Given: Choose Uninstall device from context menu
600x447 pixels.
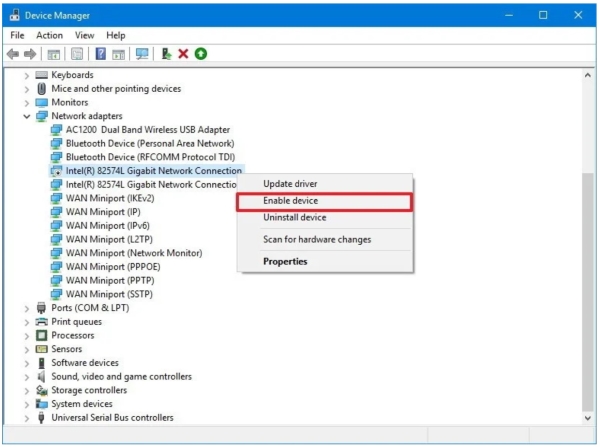Looking at the screenshot, I should tap(325, 218).
